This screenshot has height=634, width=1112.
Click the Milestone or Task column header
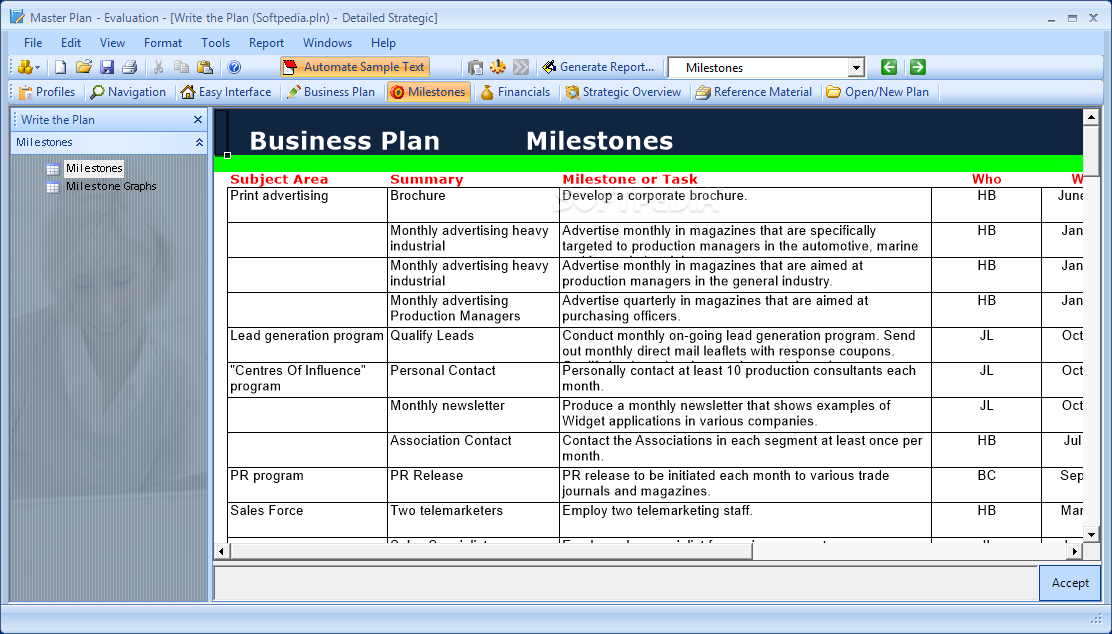pos(630,179)
